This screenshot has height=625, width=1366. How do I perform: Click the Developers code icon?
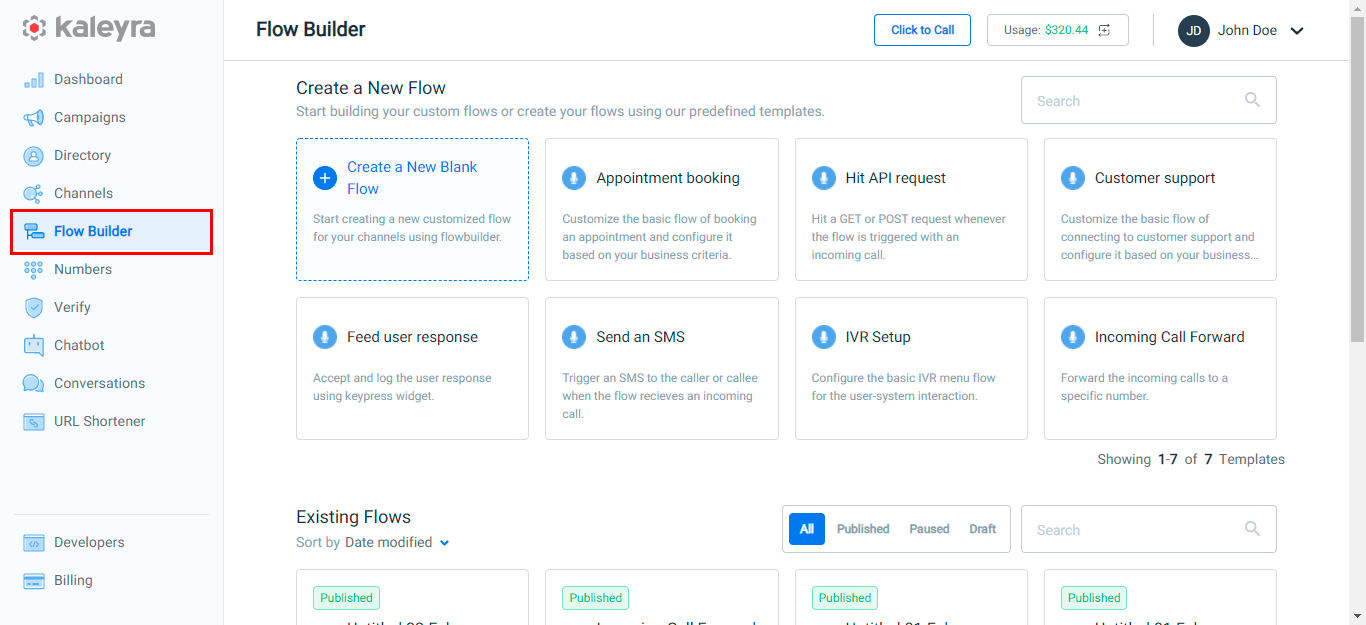(34, 543)
